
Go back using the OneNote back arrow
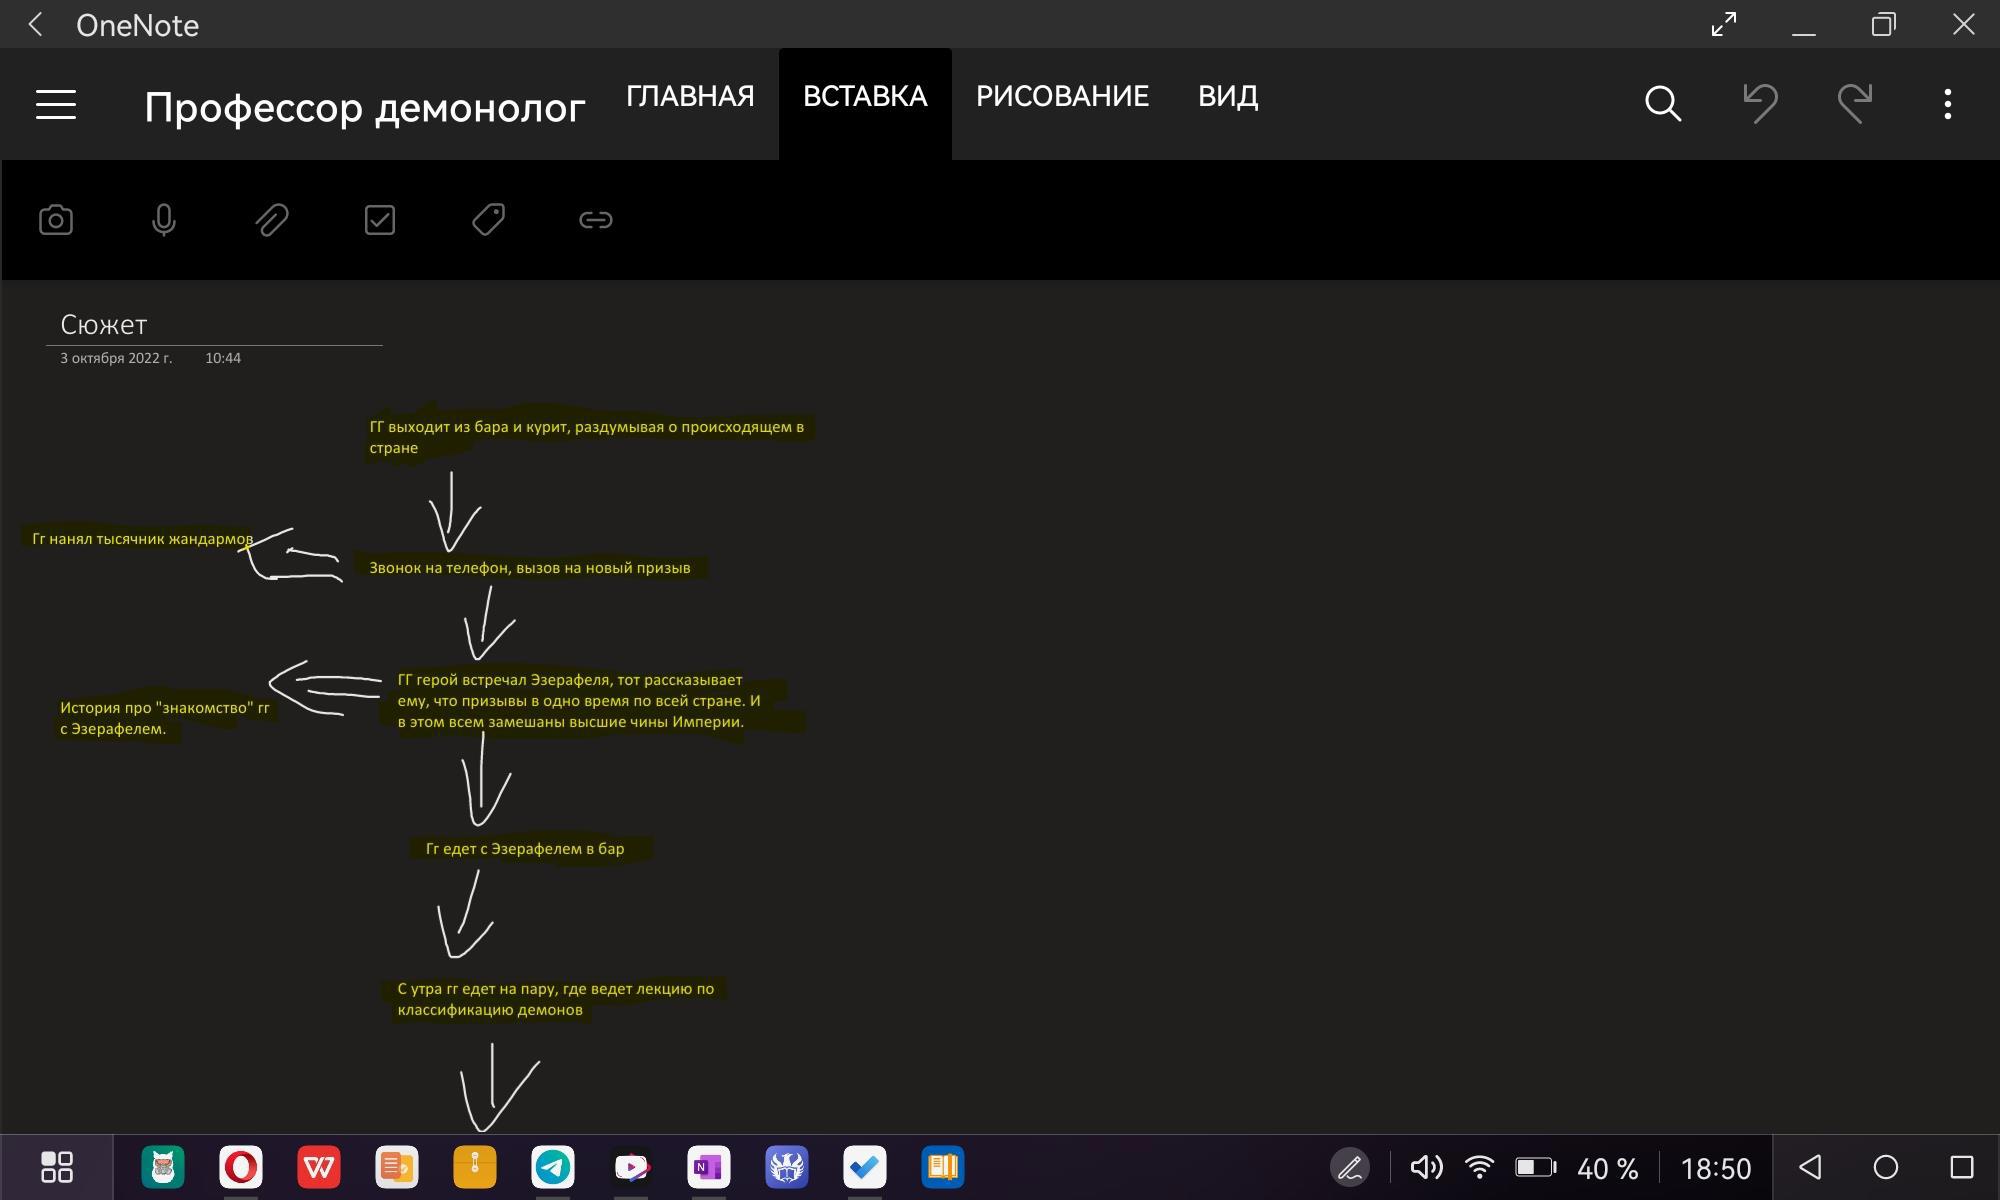tap(36, 25)
